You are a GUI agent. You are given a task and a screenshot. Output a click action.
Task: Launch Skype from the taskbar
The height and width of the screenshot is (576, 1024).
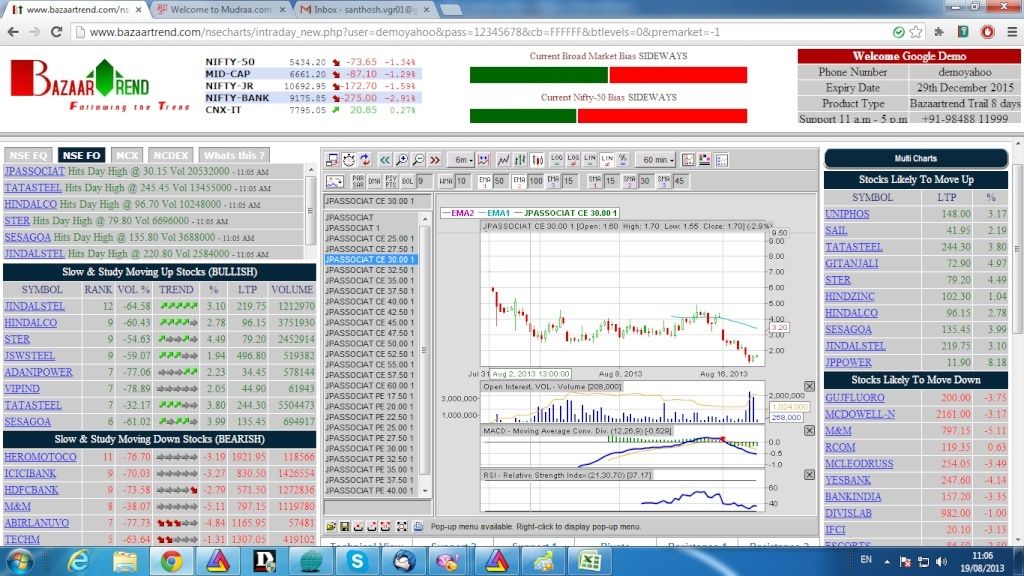[357, 562]
